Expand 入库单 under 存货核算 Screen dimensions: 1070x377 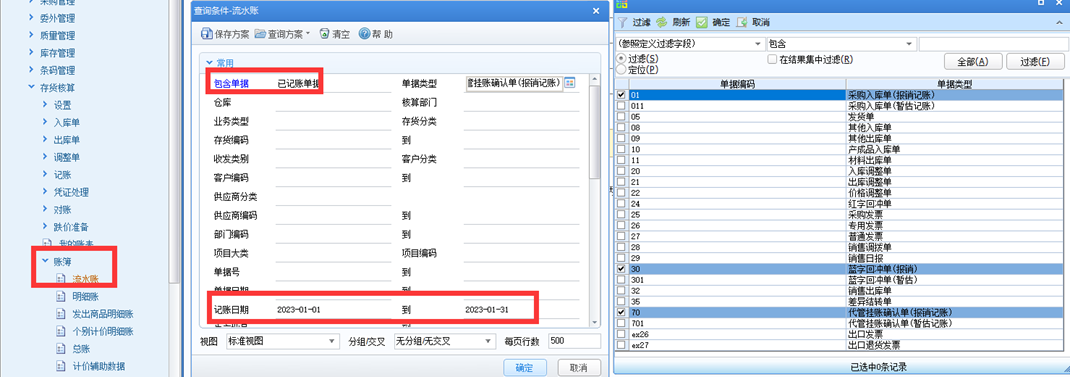pyautogui.click(x=45, y=123)
